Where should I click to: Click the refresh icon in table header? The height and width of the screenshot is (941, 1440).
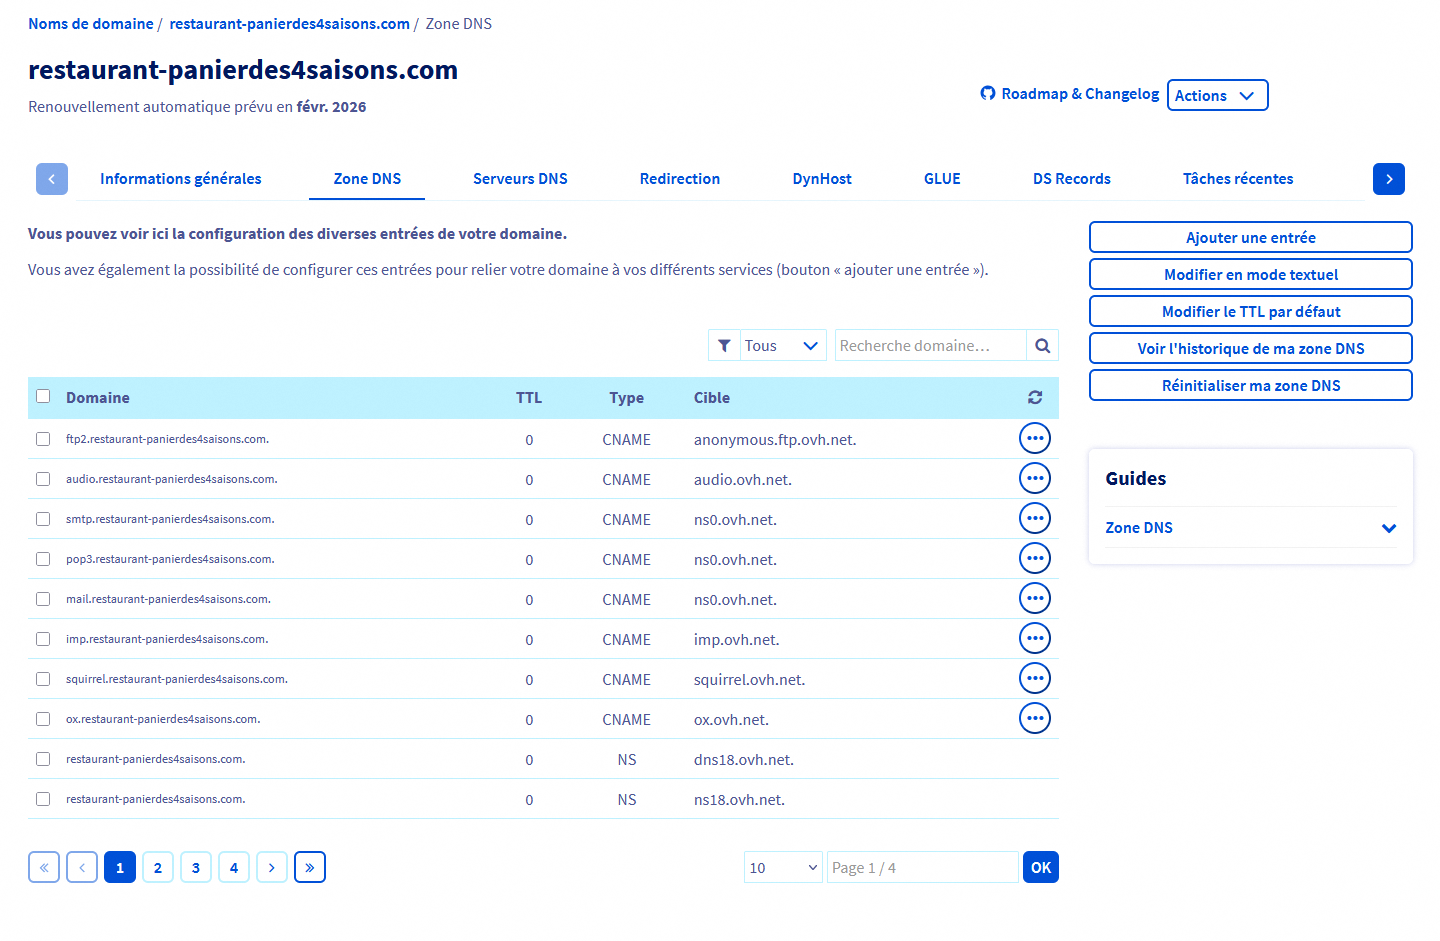[1035, 398]
